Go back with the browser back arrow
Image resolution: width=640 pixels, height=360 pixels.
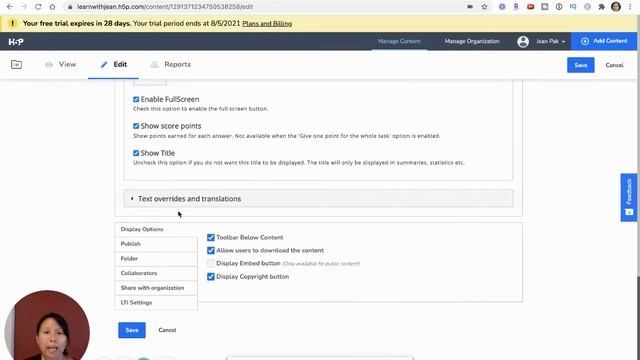click(10, 7)
